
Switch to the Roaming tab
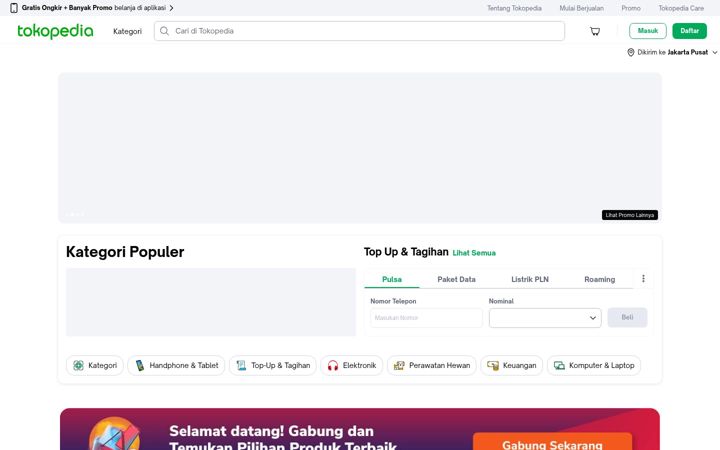coord(599,279)
